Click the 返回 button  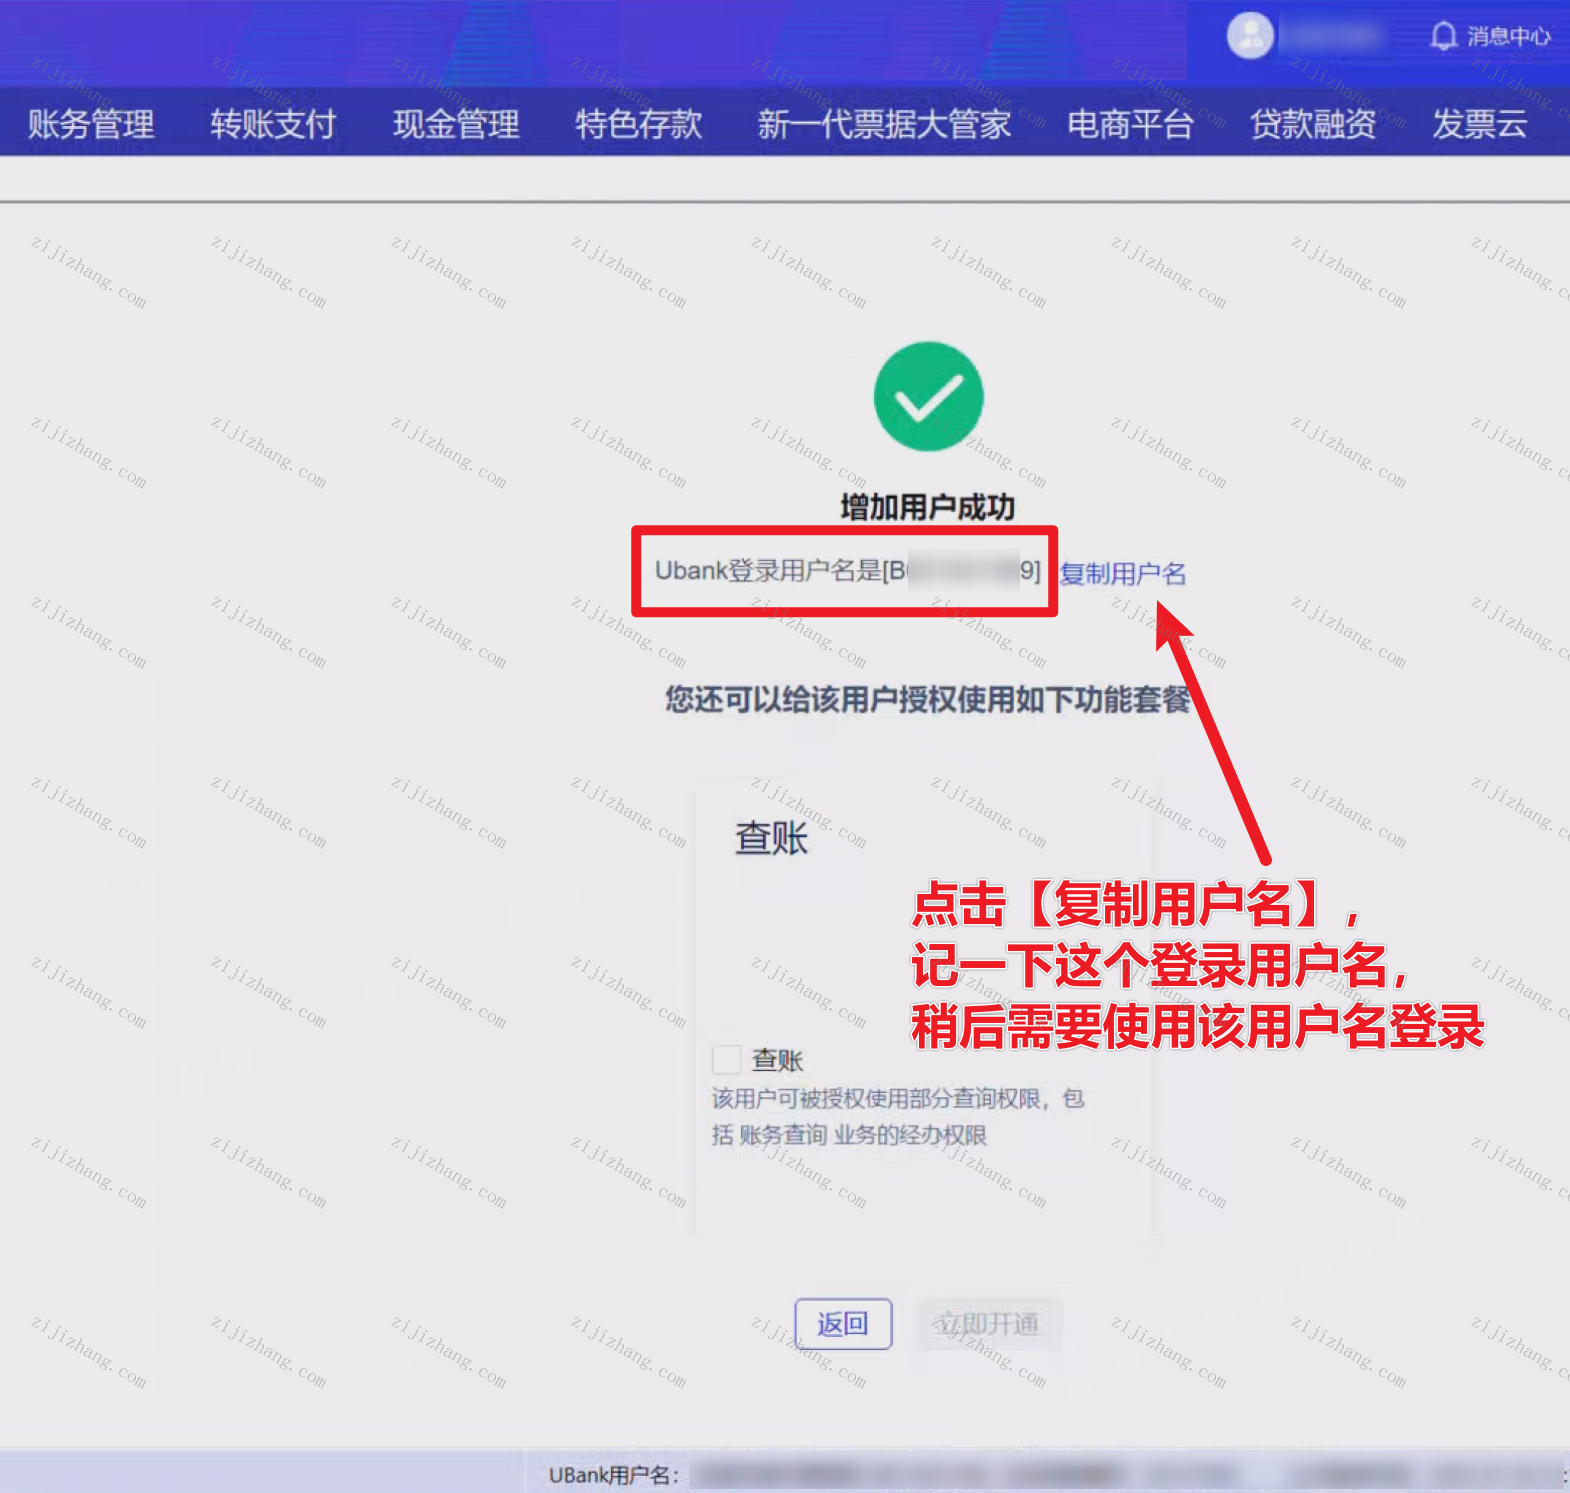click(843, 1324)
